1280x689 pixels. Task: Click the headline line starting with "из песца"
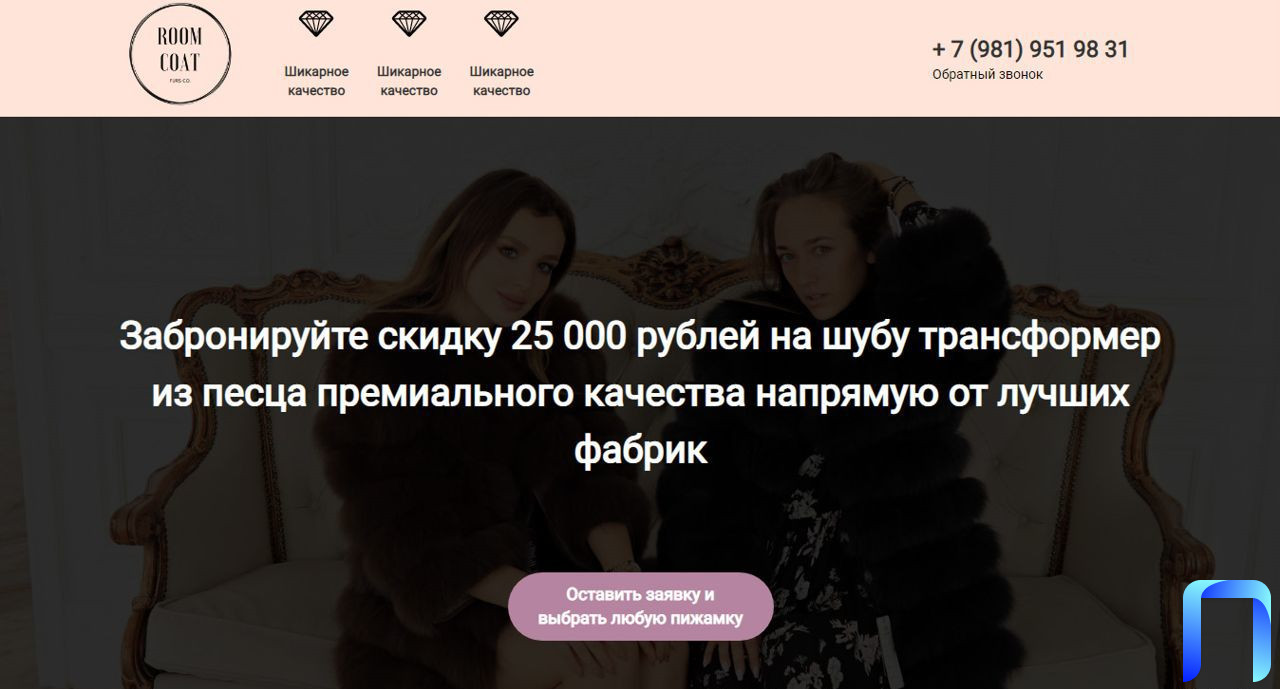tap(640, 394)
